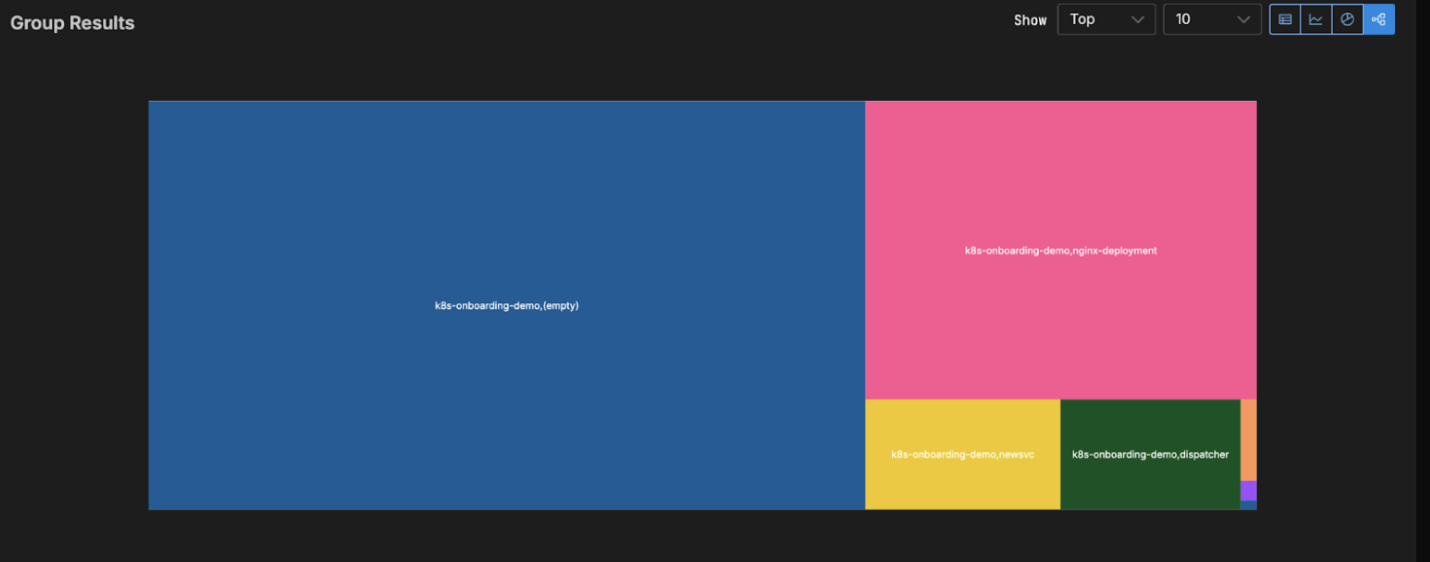Click the Show label text
The width and height of the screenshot is (1430, 562).
point(1030,20)
